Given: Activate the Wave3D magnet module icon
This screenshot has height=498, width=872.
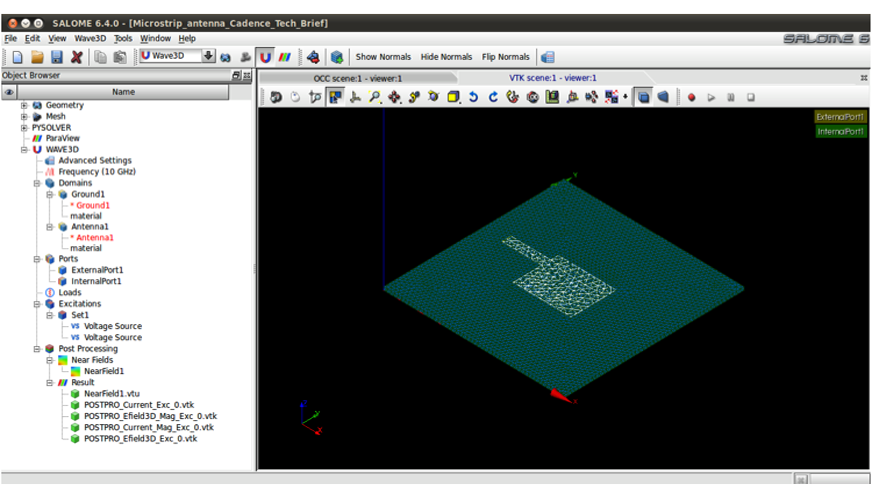Looking at the screenshot, I should point(265,57).
